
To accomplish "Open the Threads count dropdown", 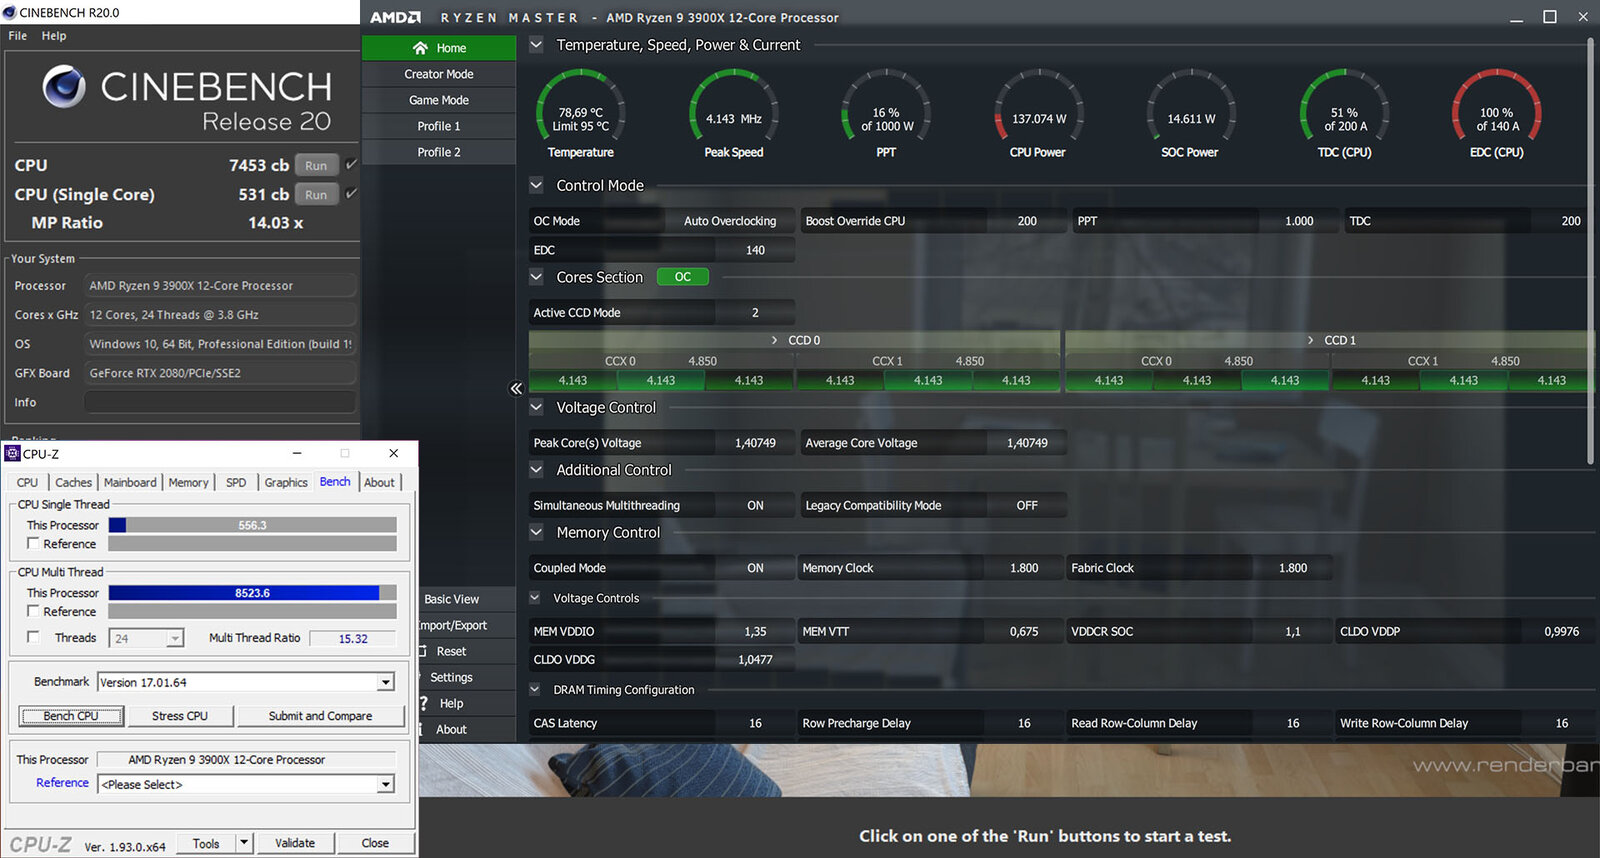I will click(x=175, y=638).
